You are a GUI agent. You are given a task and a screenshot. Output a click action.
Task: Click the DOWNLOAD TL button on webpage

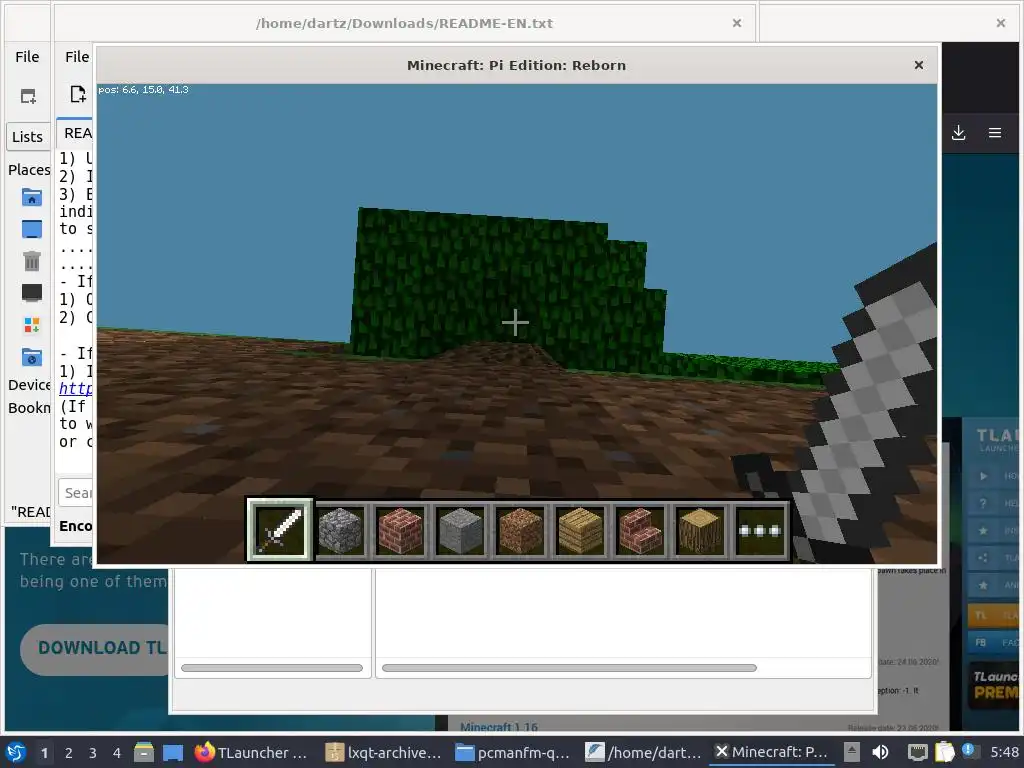pyautogui.click(x=95, y=649)
